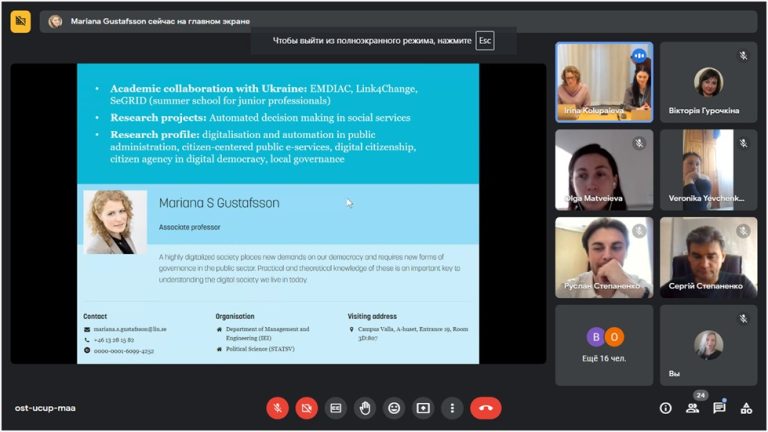This screenshot has width=768, height=432.
Task: Start presenting your screen
Action: (423, 408)
